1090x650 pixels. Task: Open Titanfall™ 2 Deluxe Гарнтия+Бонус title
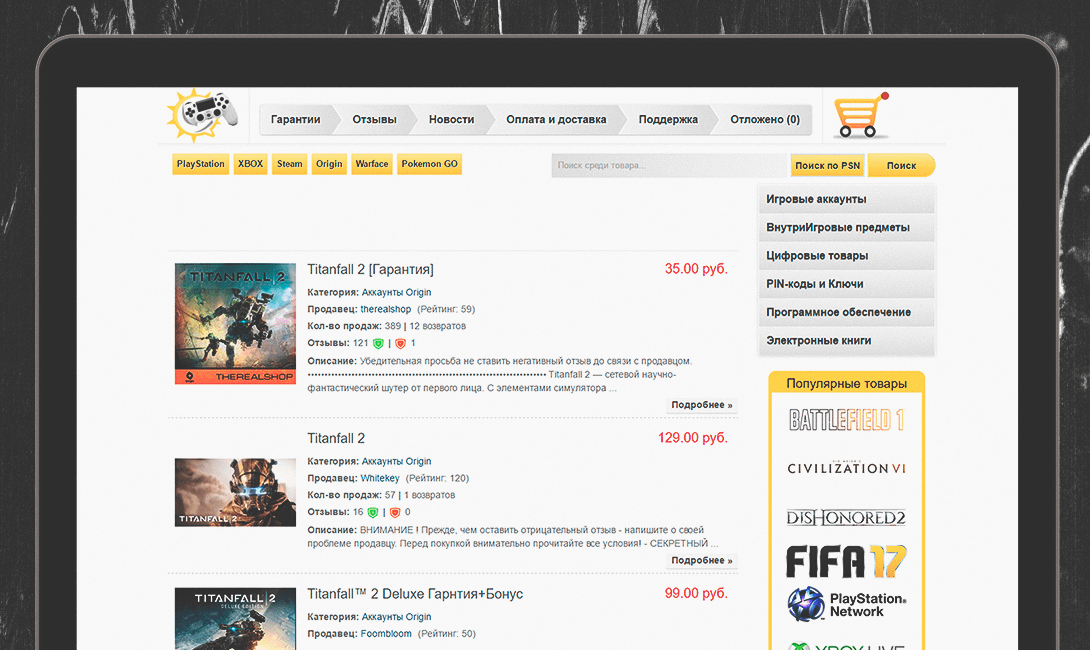coord(415,594)
